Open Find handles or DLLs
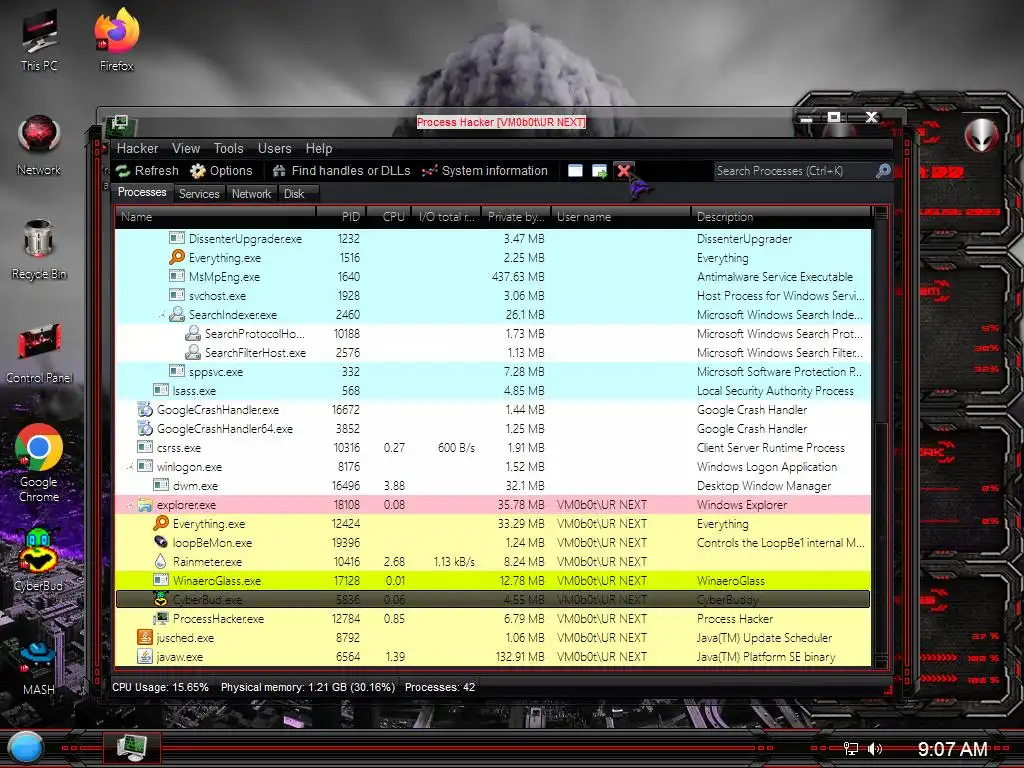 (x=341, y=171)
